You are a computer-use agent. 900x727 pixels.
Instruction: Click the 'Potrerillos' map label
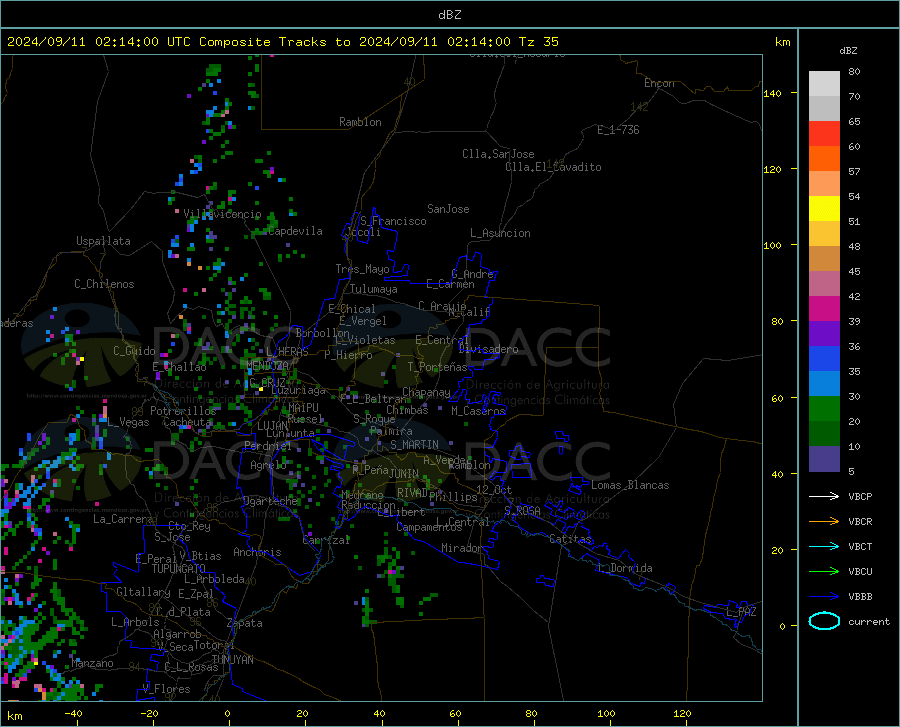point(183,411)
